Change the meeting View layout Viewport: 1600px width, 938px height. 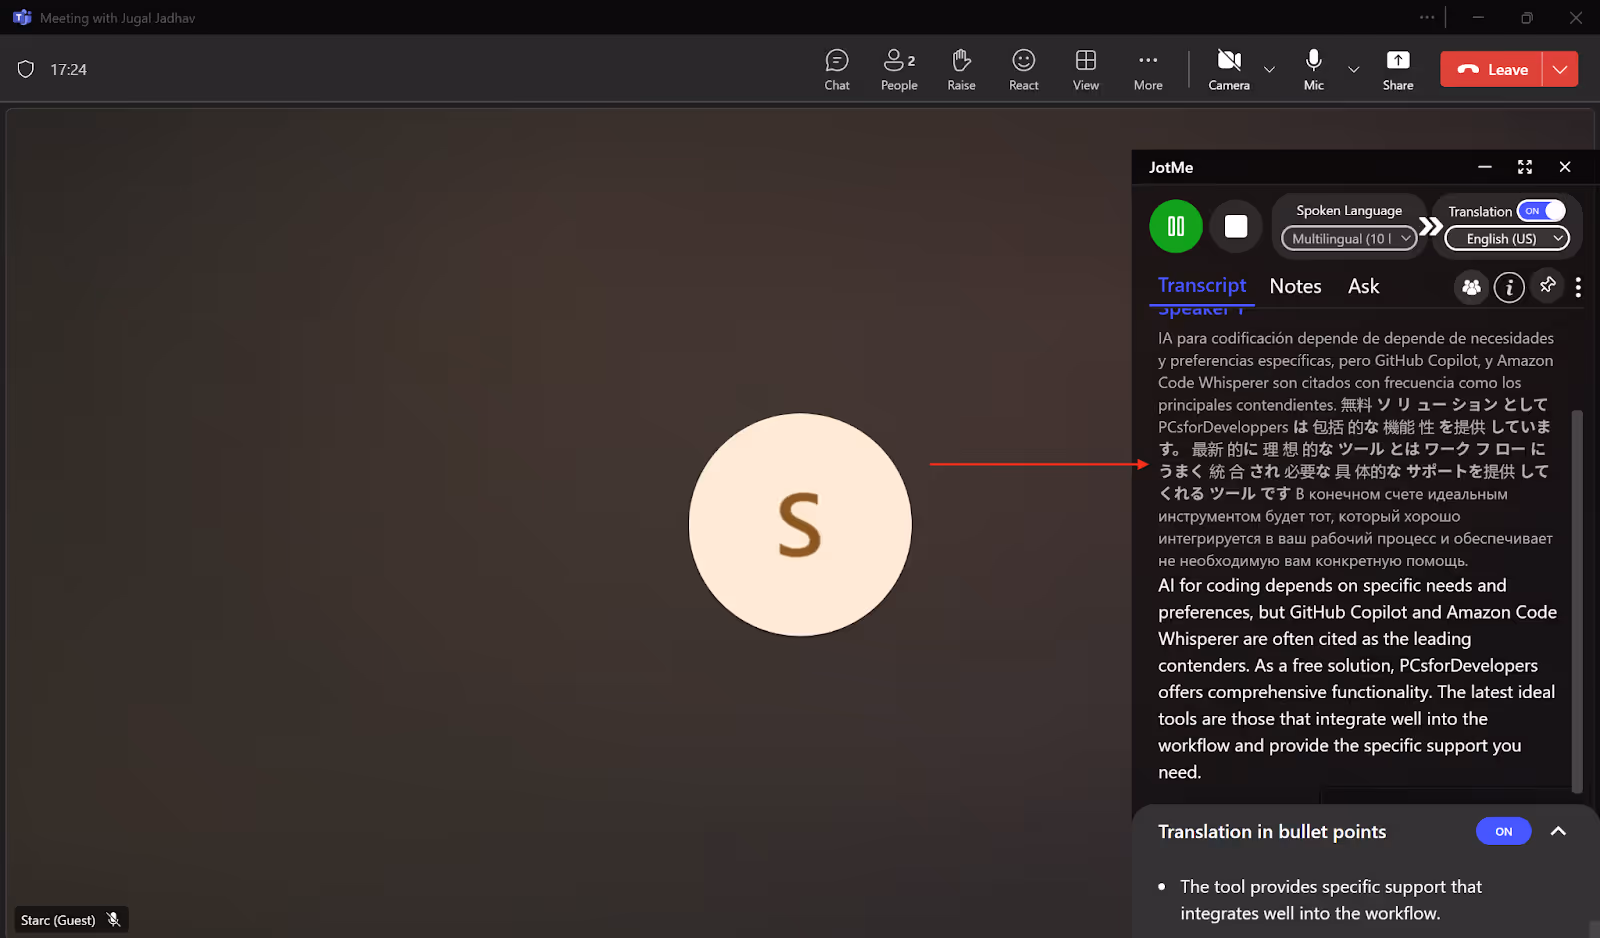(x=1086, y=70)
